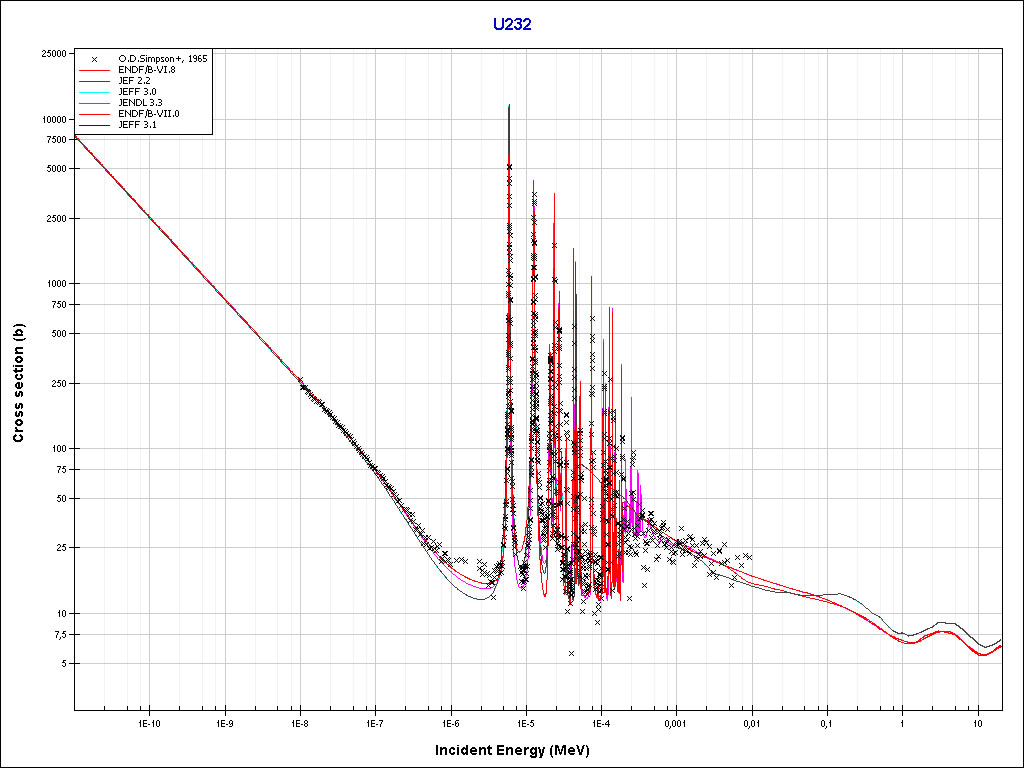Click the 10 x-axis tick label at far right
The image size is (1024, 768).
coord(977,722)
